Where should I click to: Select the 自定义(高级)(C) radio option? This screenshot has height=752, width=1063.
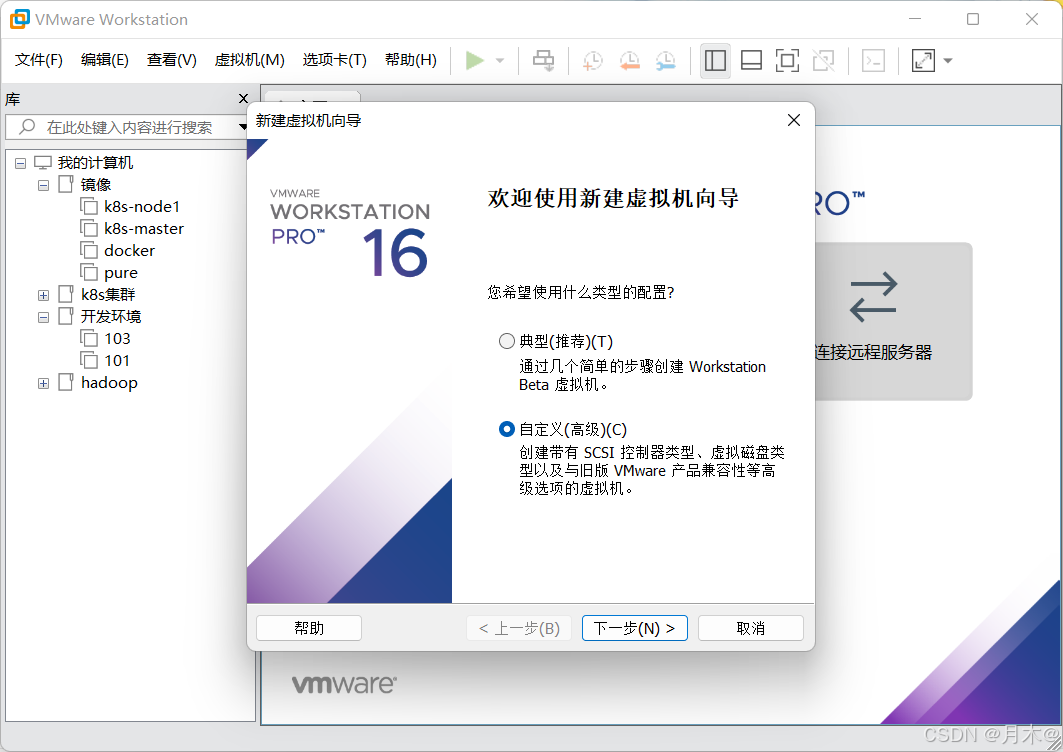[x=506, y=429]
